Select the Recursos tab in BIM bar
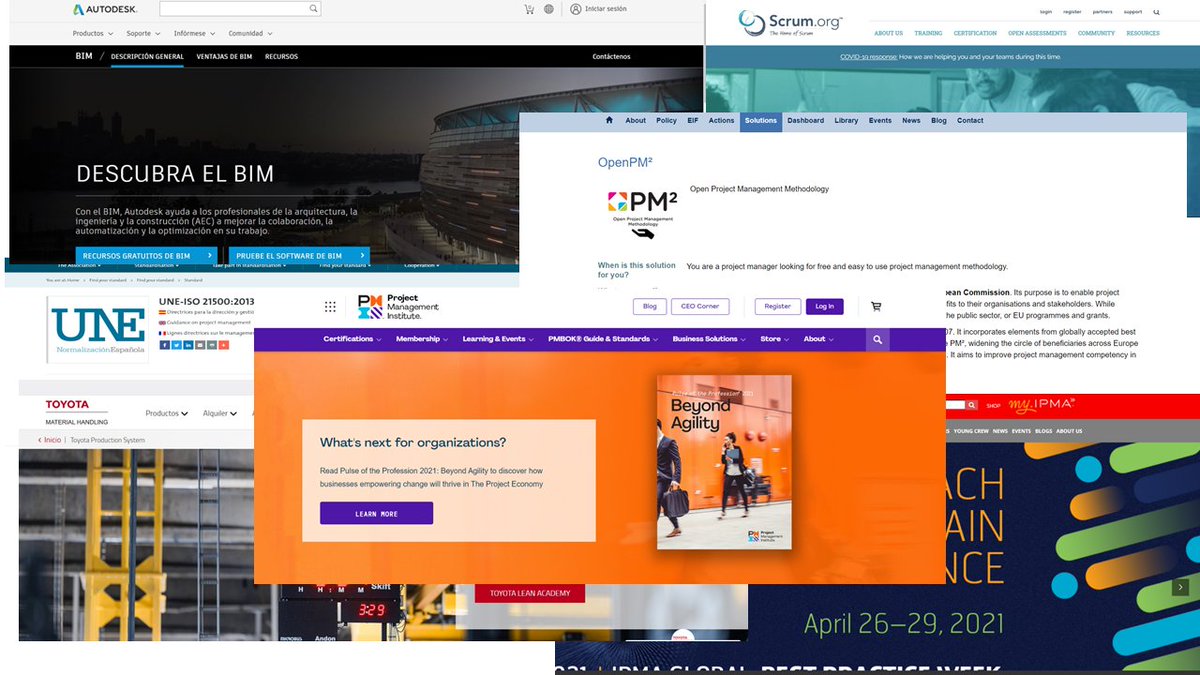1200x675 pixels. [x=281, y=57]
